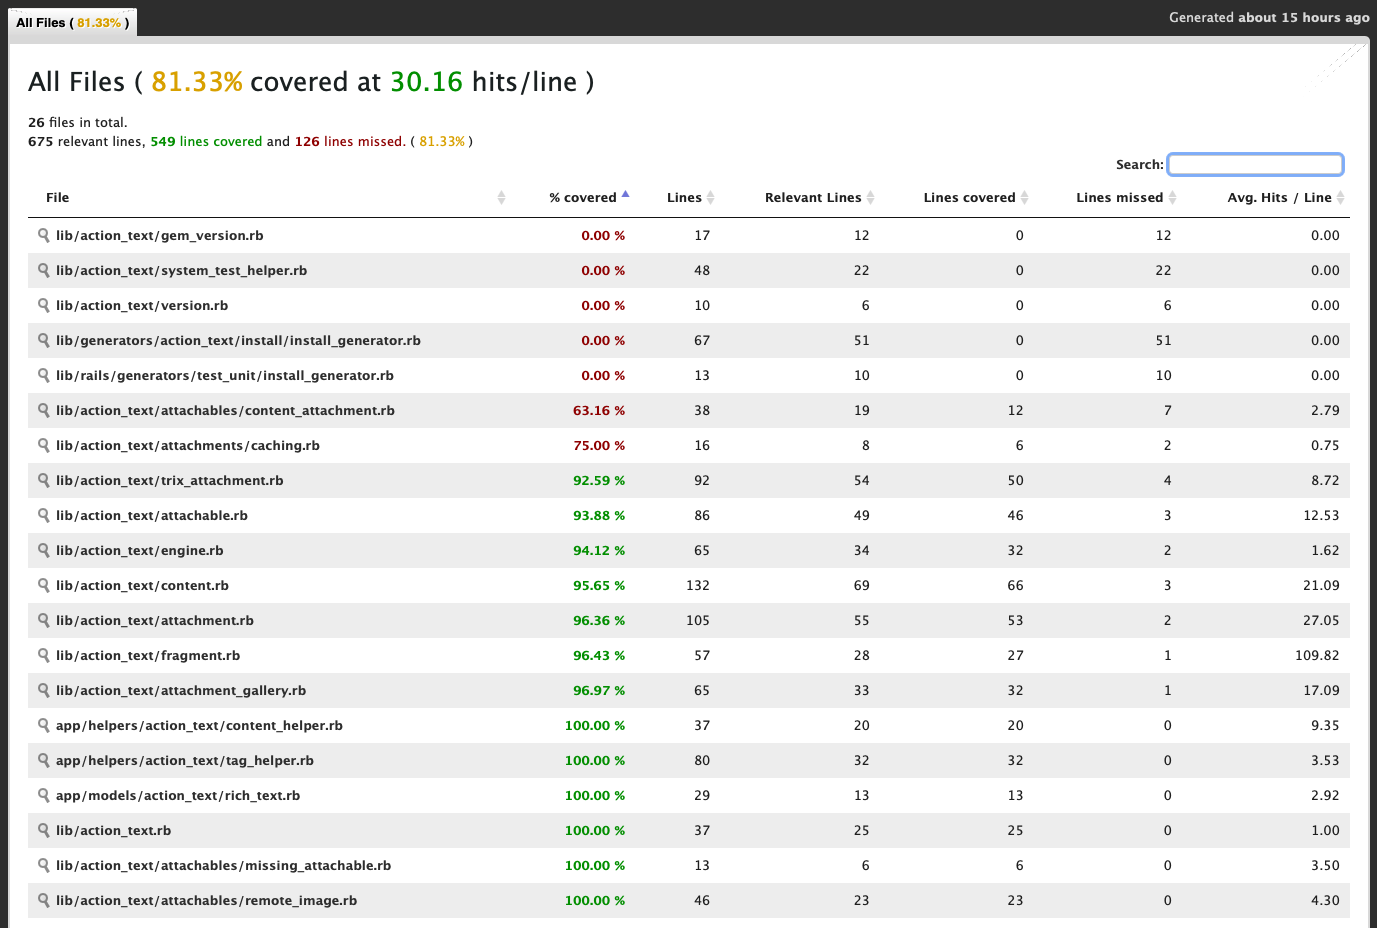
Task: Open attachments/caching.rb file link
Action: [x=188, y=446]
